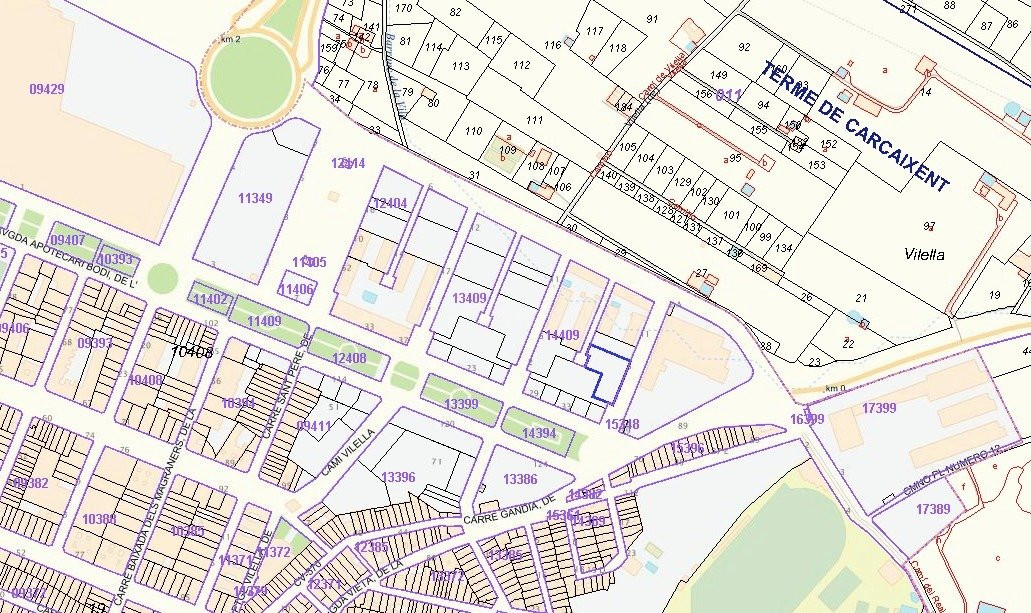Click block label 09393
Image resolution: width=1031 pixels, height=613 pixels.
[x=95, y=343]
